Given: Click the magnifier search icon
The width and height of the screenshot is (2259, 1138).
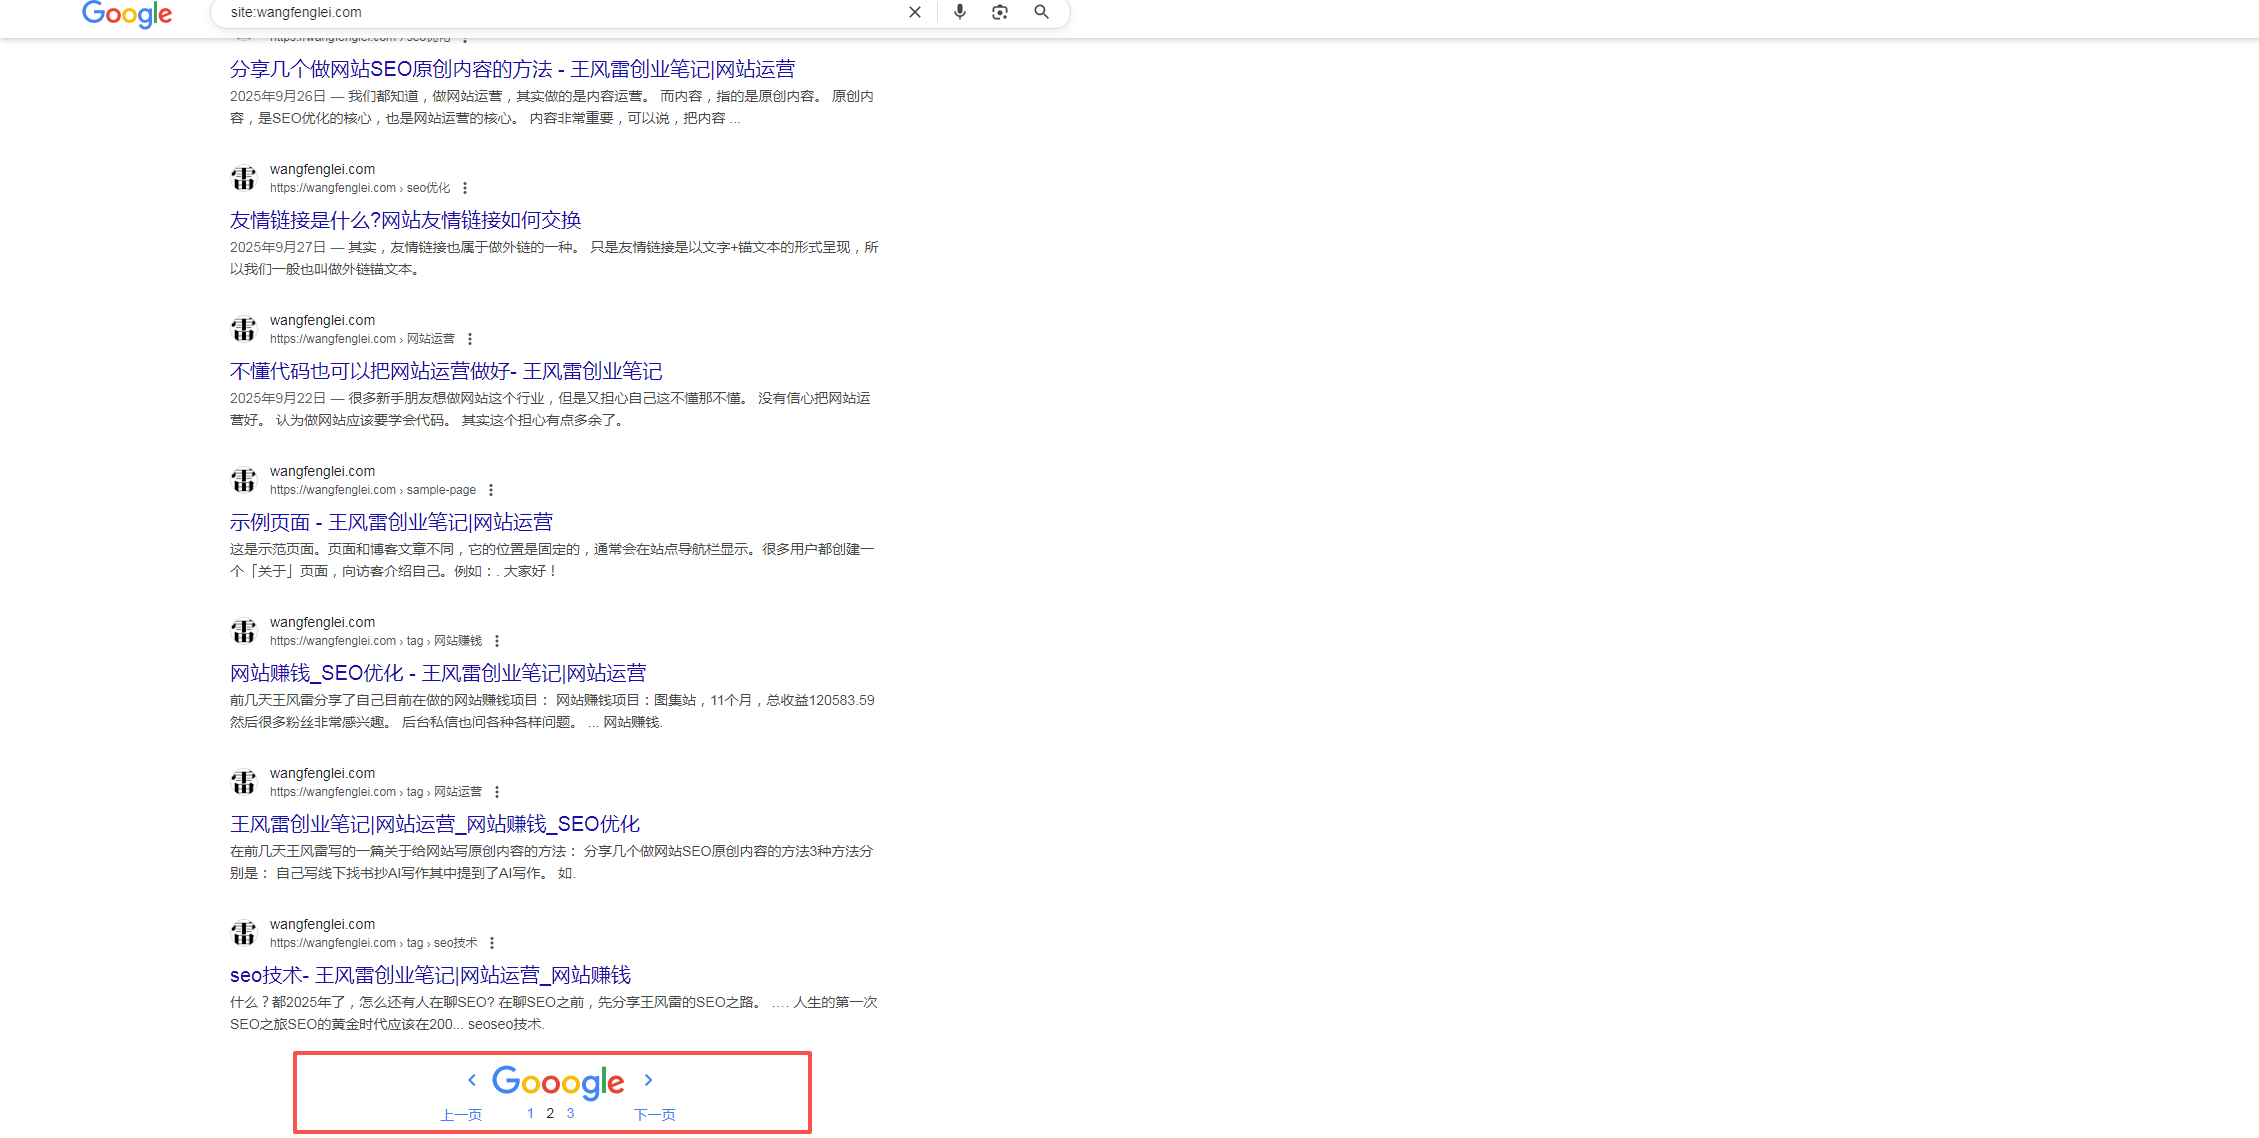Looking at the screenshot, I should (x=1041, y=12).
